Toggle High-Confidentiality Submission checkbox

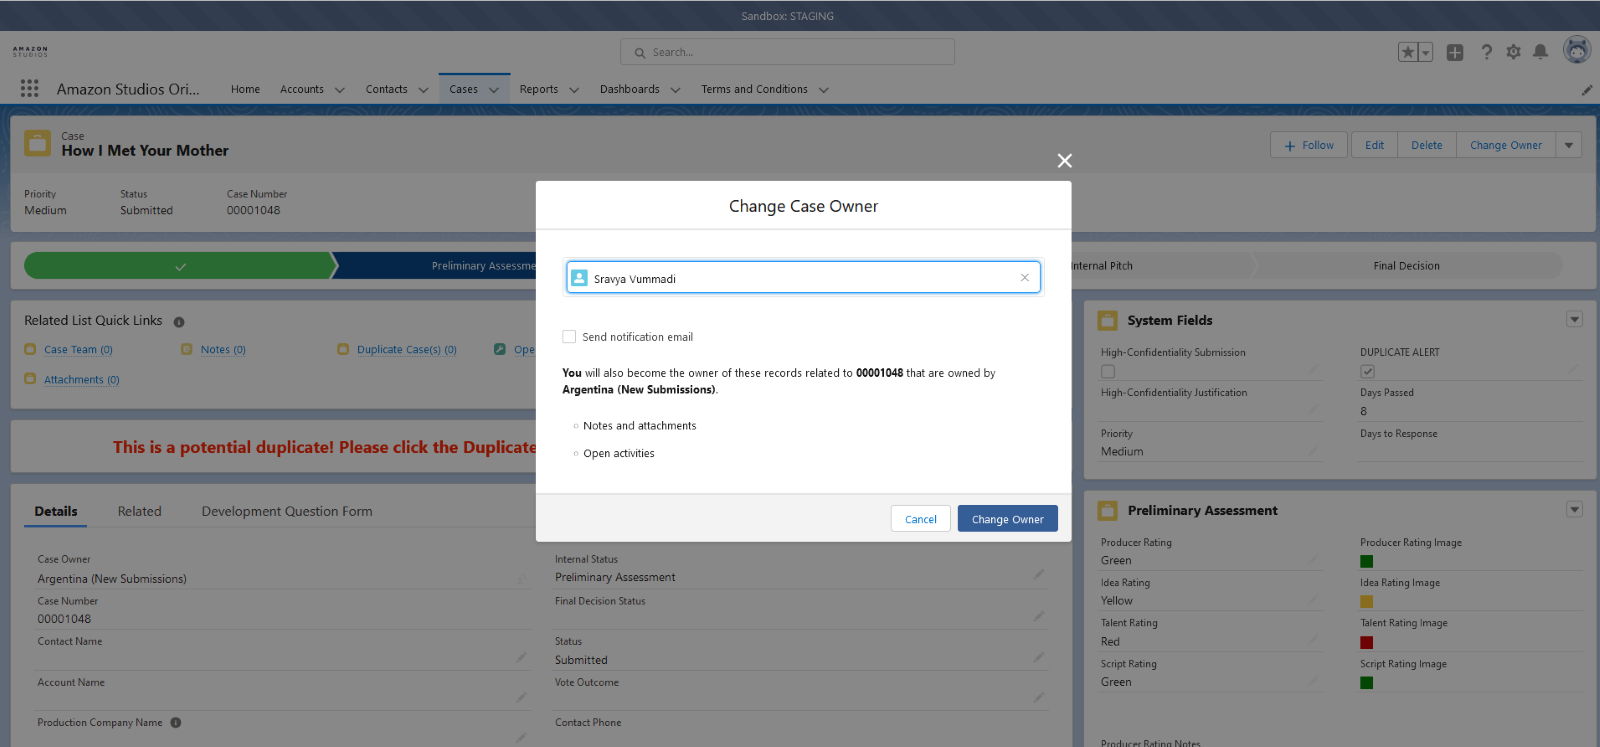[x=1108, y=371]
